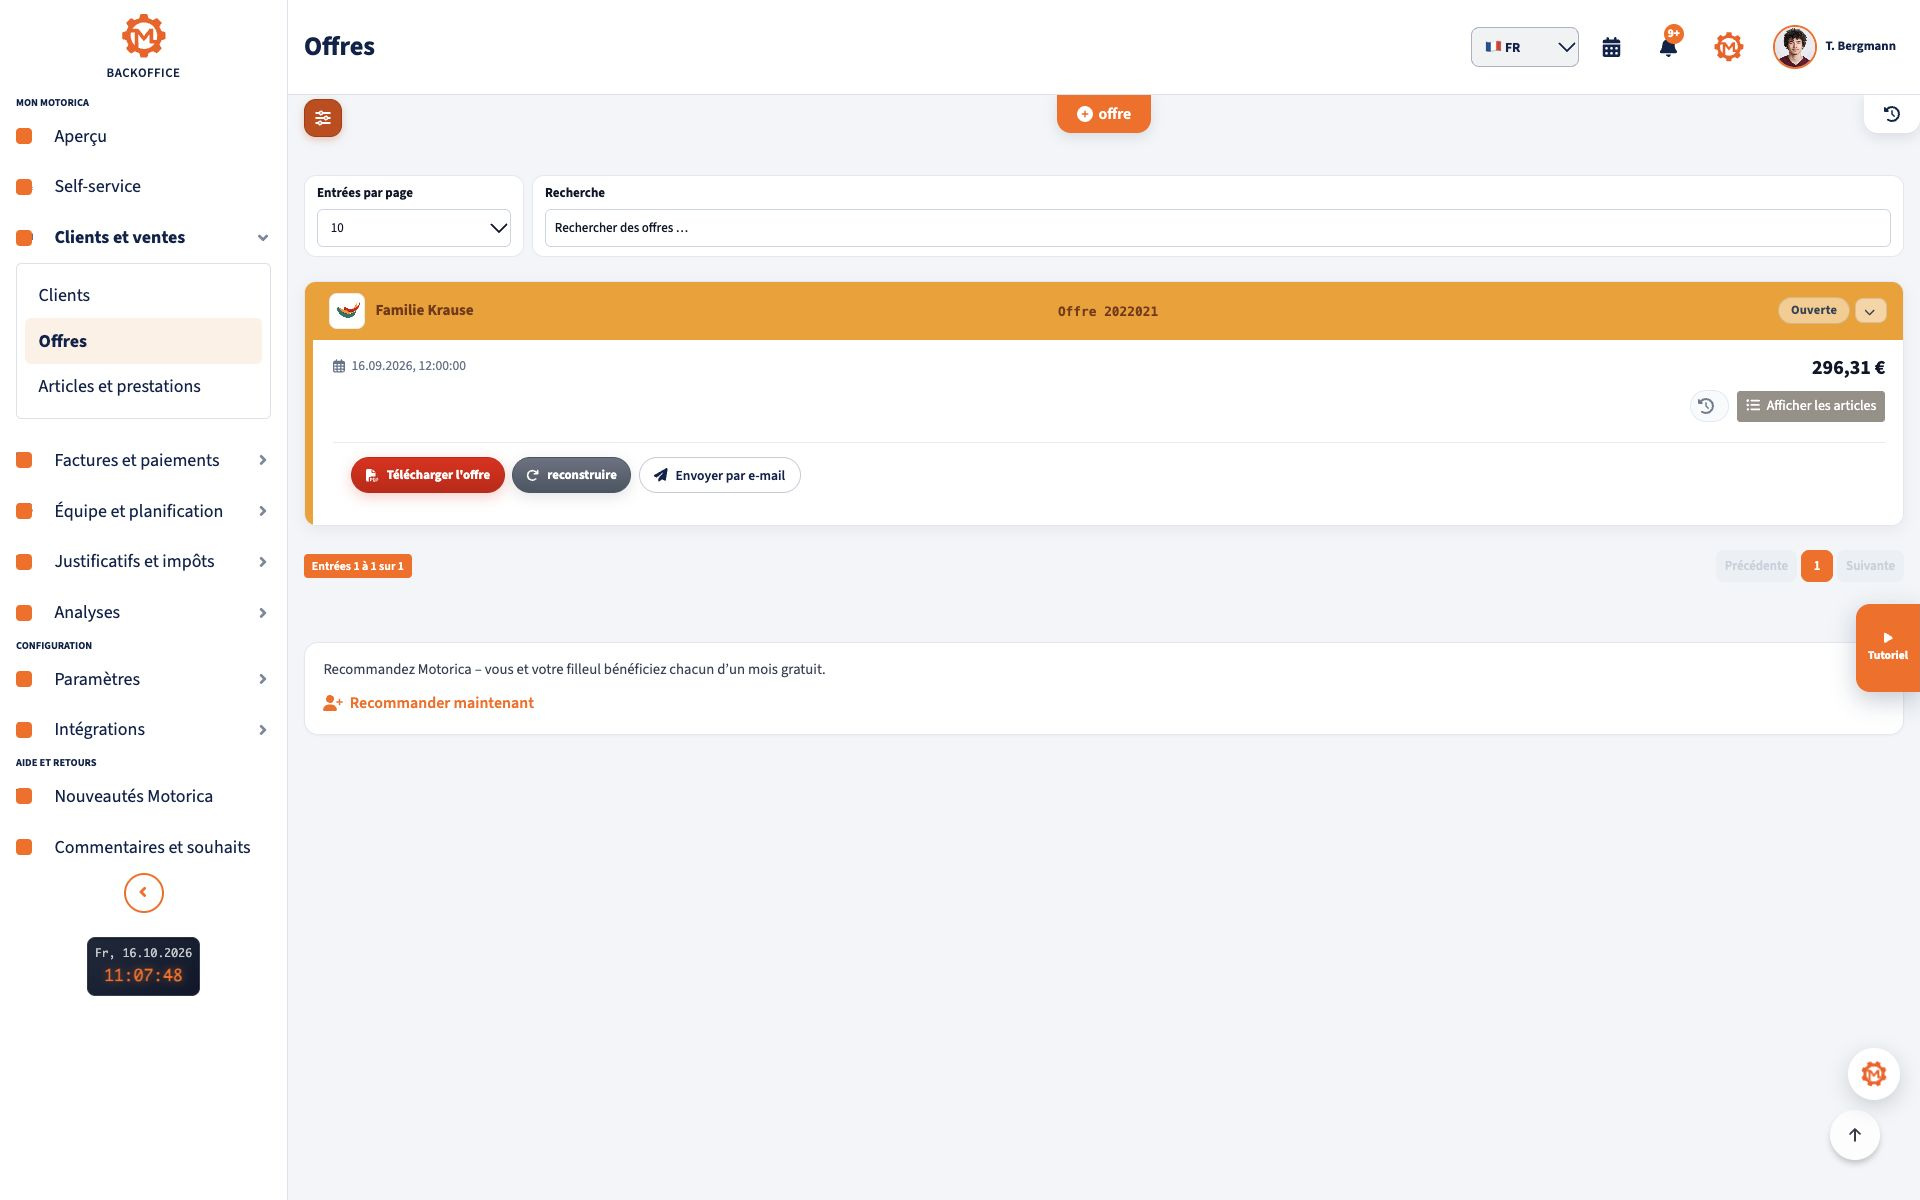The width and height of the screenshot is (1920, 1200).
Task: Open the Tutoriel side tab
Action: (1888, 648)
